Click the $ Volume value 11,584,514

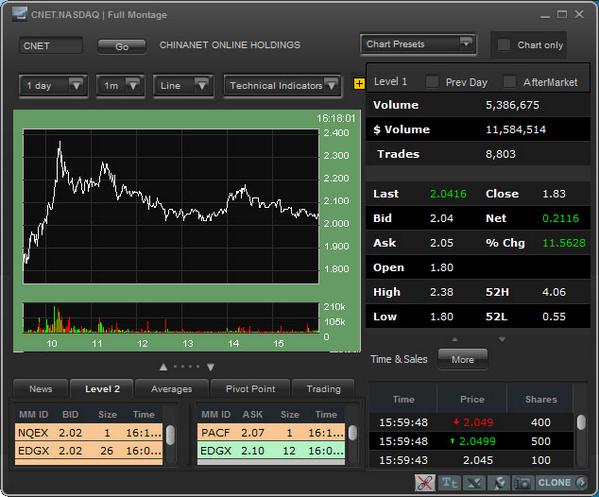(515, 130)
